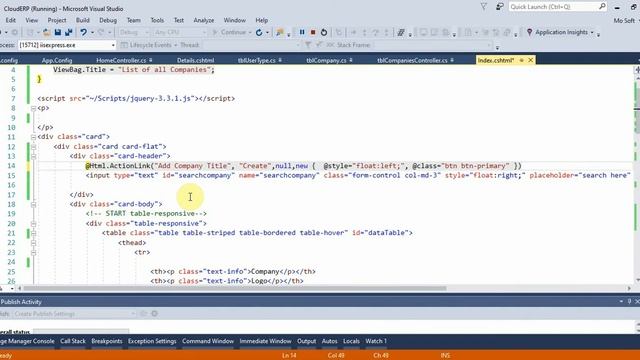The image size is (640, 360).
Task: Open the Breakpoints panel tab
Action: [107, 341]
